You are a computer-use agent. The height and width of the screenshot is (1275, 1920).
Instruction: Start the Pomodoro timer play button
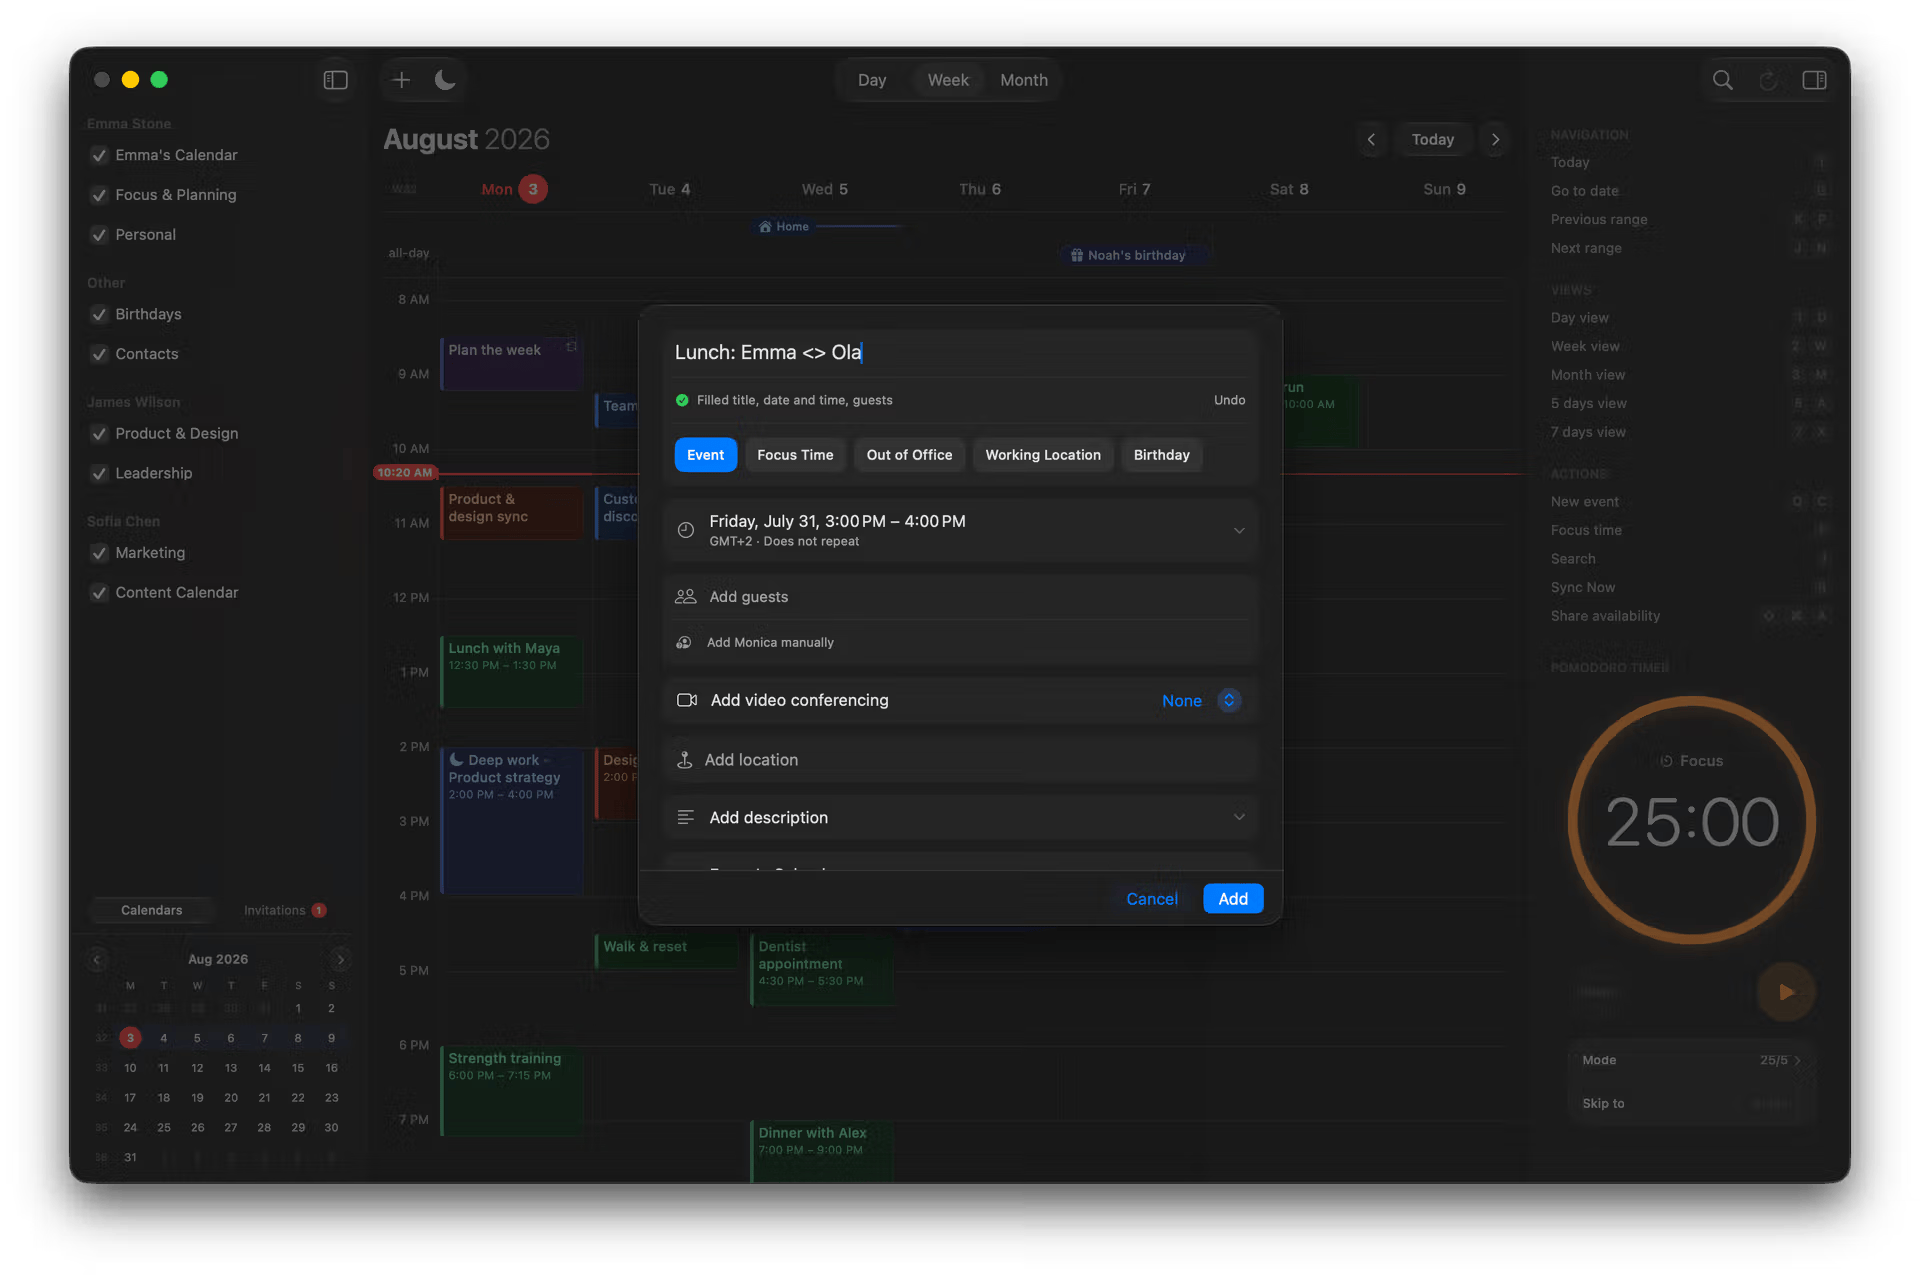[1786, 992]
